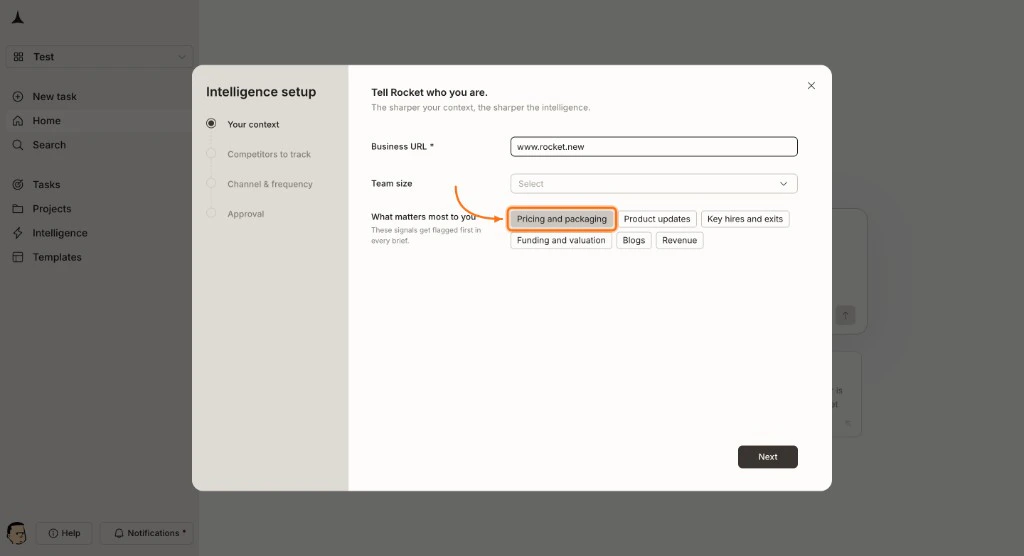Expand the Team size dropdown
1024x556 pixels.
point(654,184)
